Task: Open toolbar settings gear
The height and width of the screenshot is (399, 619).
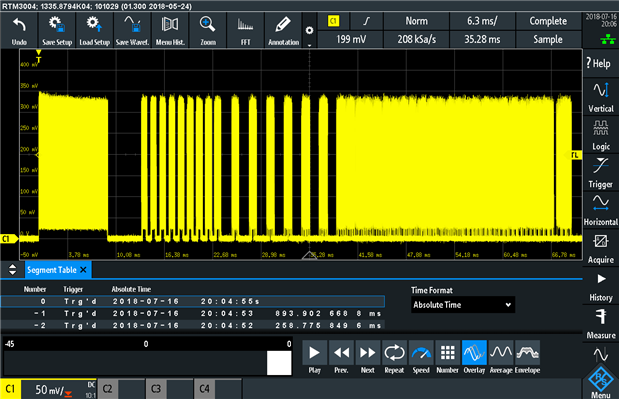Action: click(310, 30)
